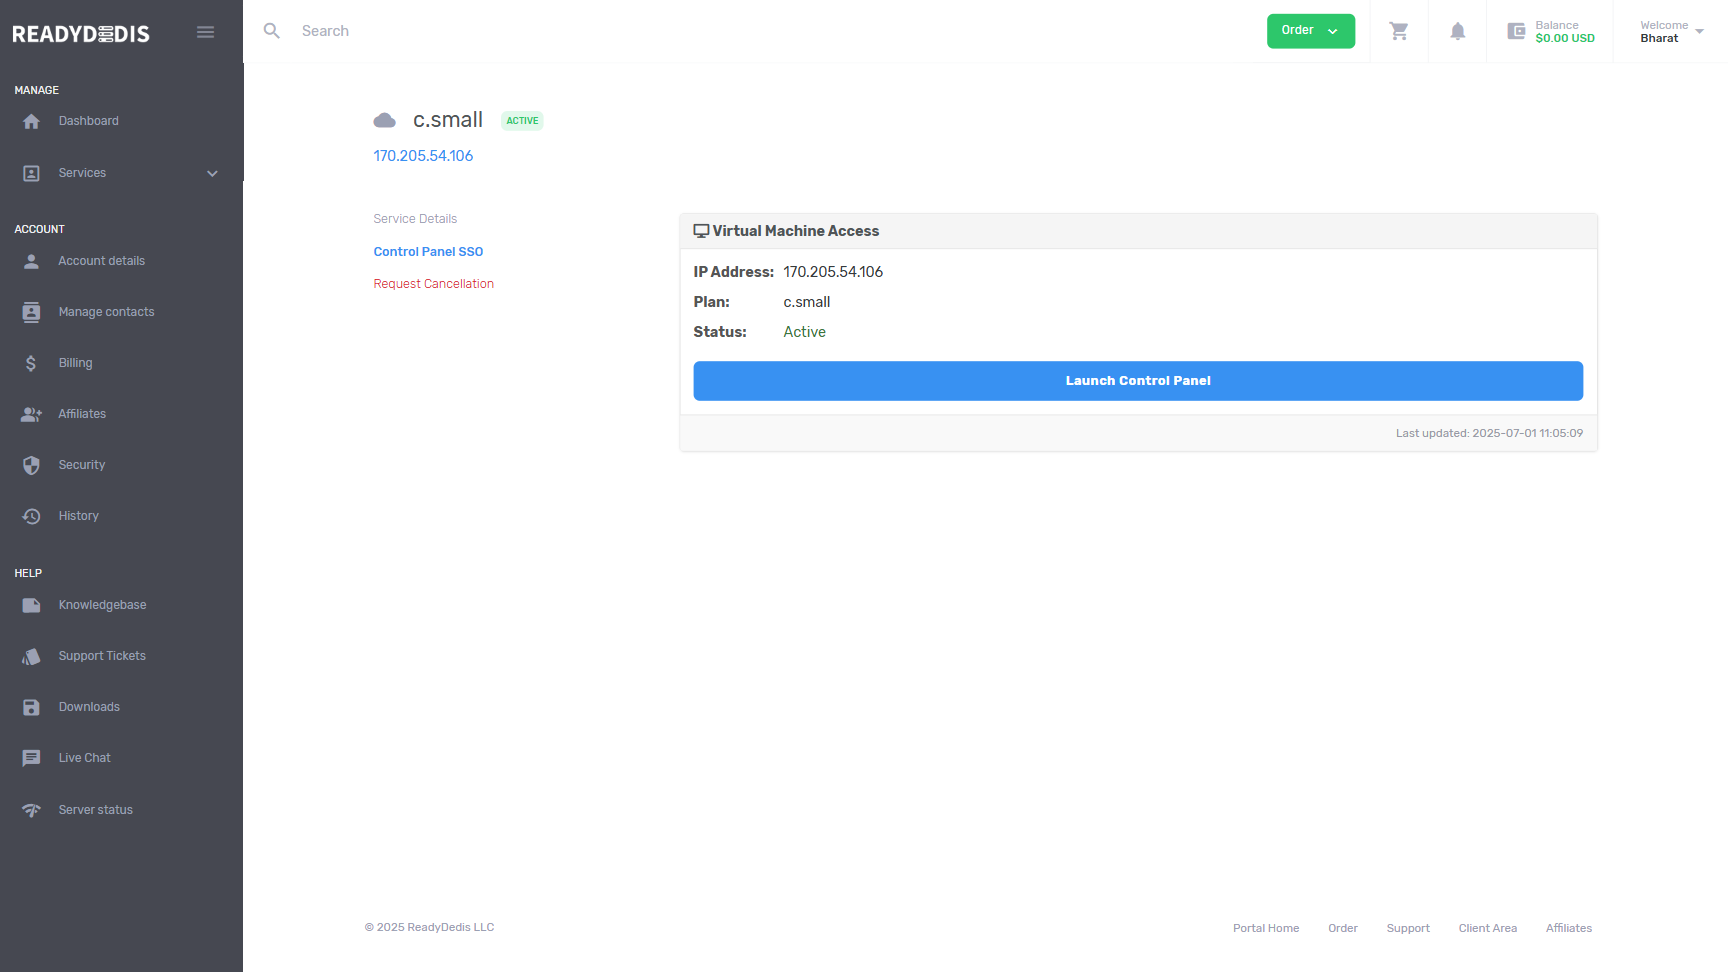Open the 170.205.54.106 IP link under c.small
This screenshot has width=1728, height=972.
(423, 156)
